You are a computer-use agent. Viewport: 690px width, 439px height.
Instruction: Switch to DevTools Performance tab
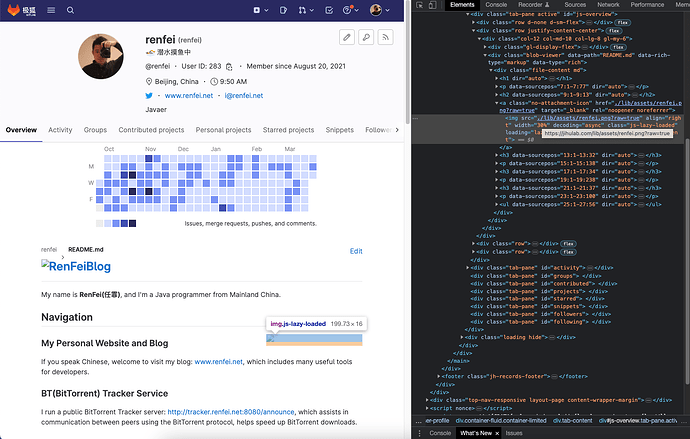[x=647, y=4]
